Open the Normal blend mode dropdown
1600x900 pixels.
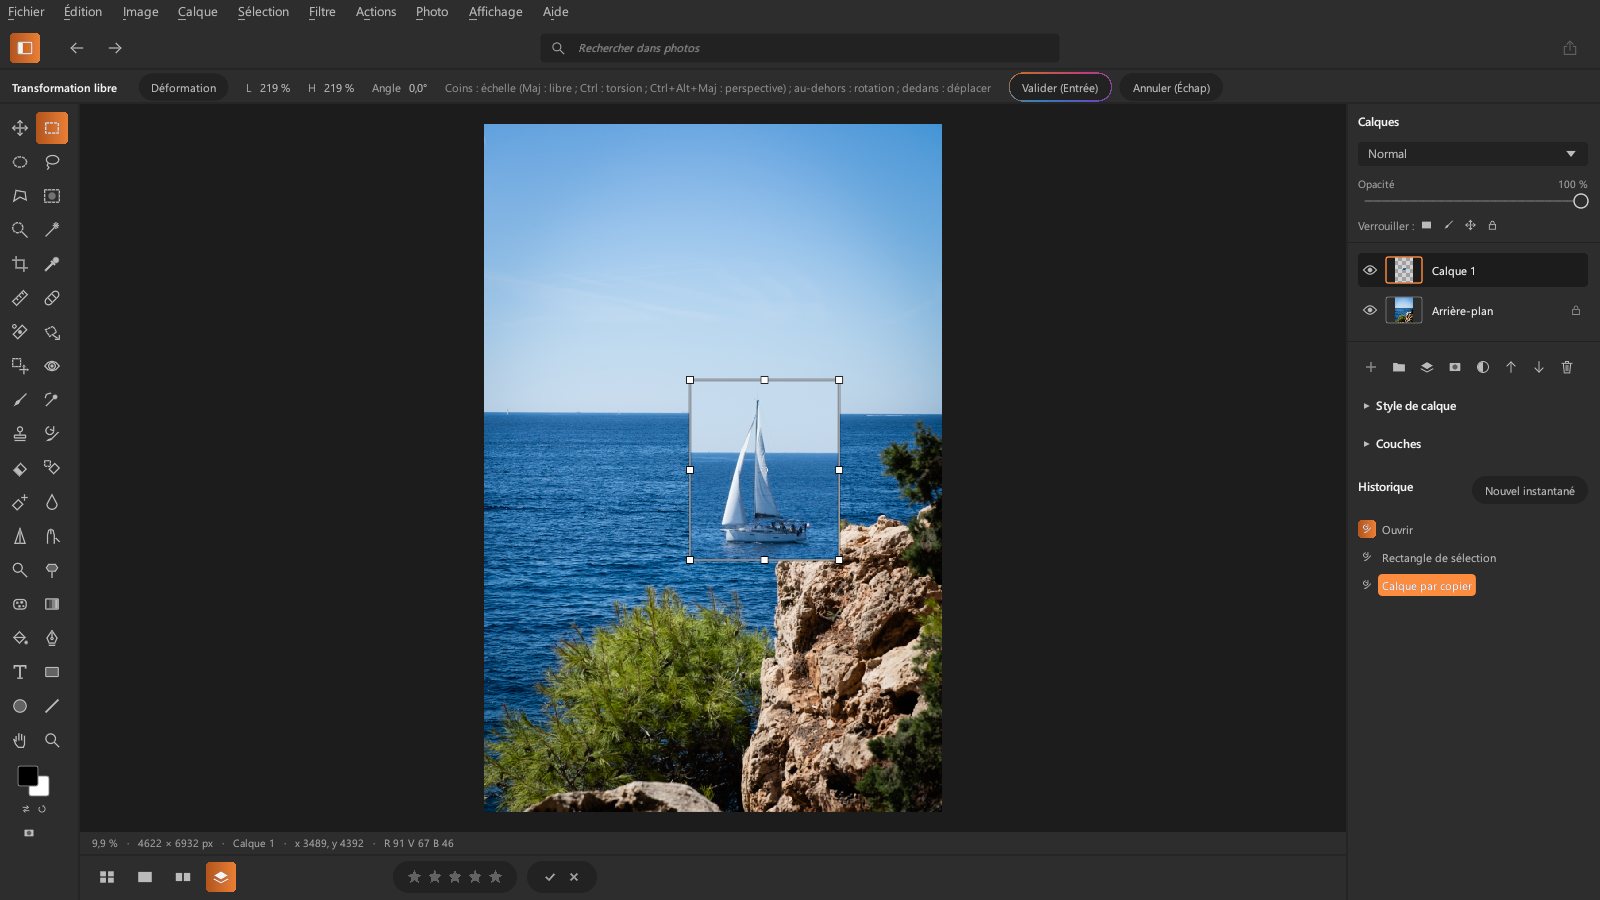1472,154
